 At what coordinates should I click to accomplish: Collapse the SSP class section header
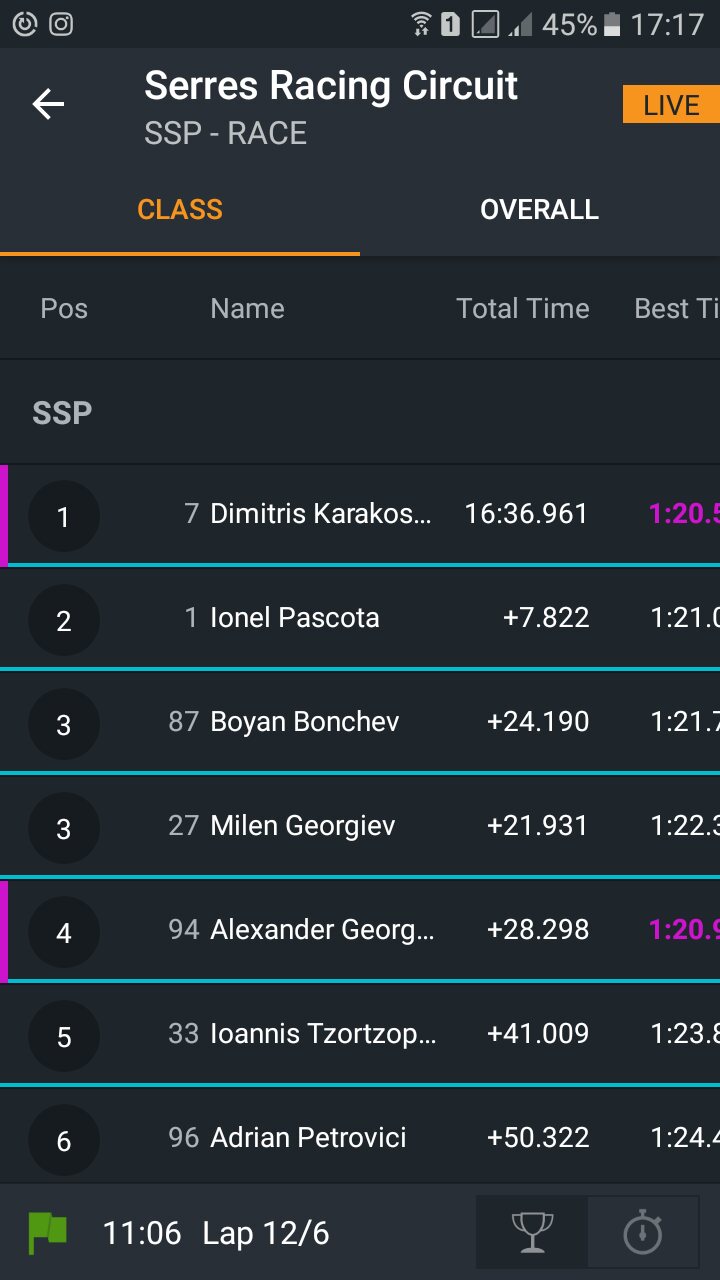coord(62,413)
